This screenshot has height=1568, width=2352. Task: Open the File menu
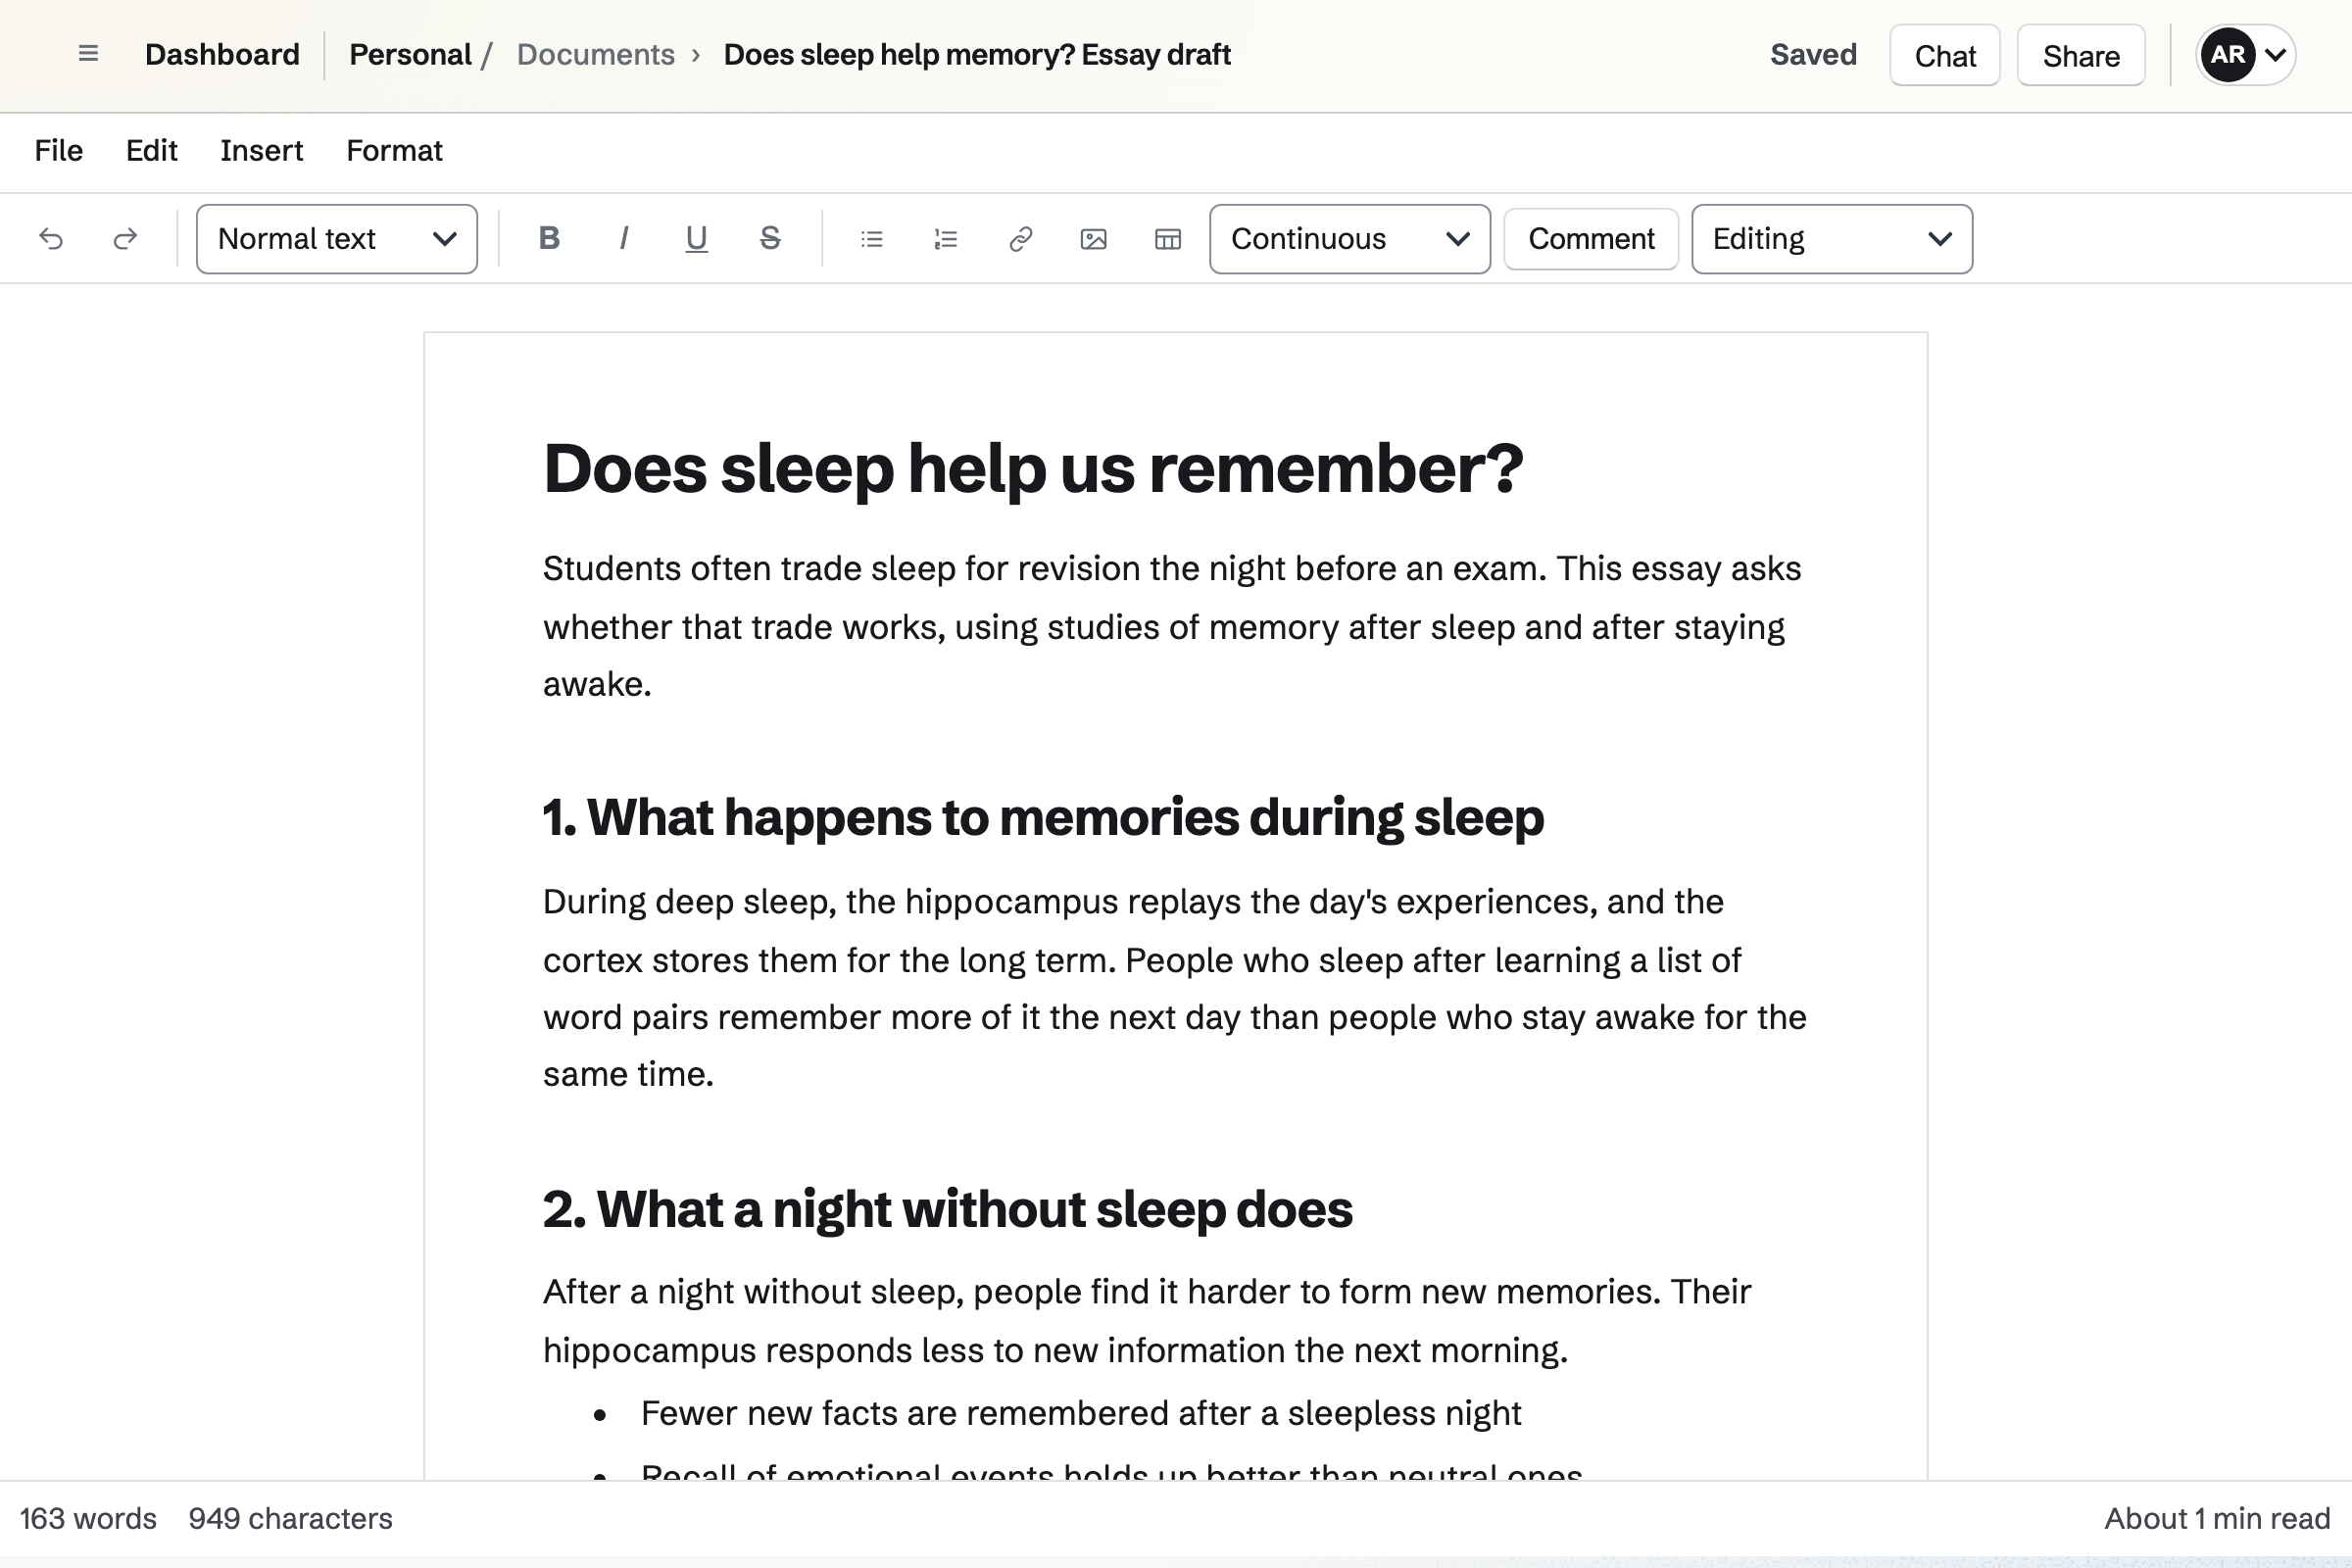click(59, 151)
